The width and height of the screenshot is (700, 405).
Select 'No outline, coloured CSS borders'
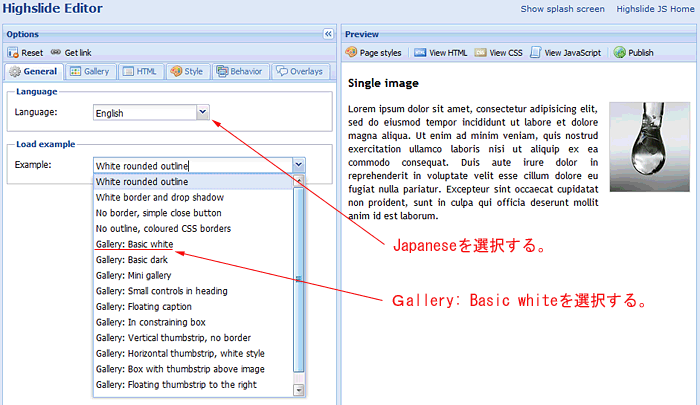[x=193, y=229]
